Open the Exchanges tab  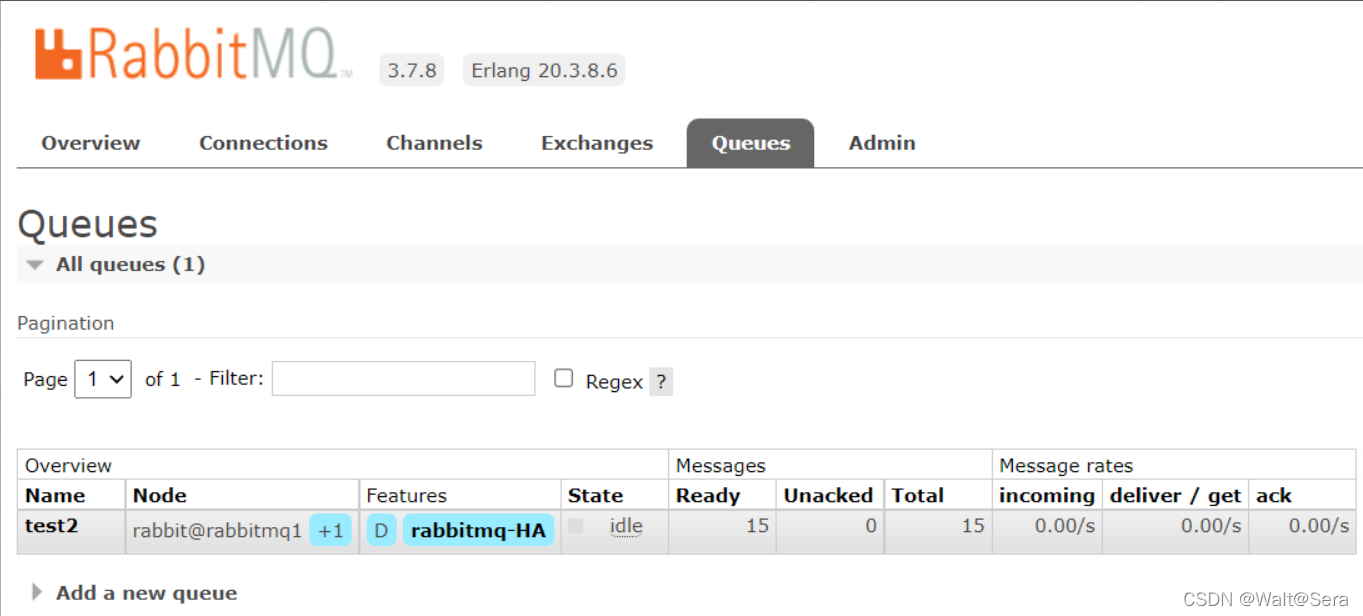[x=597, y=143]
